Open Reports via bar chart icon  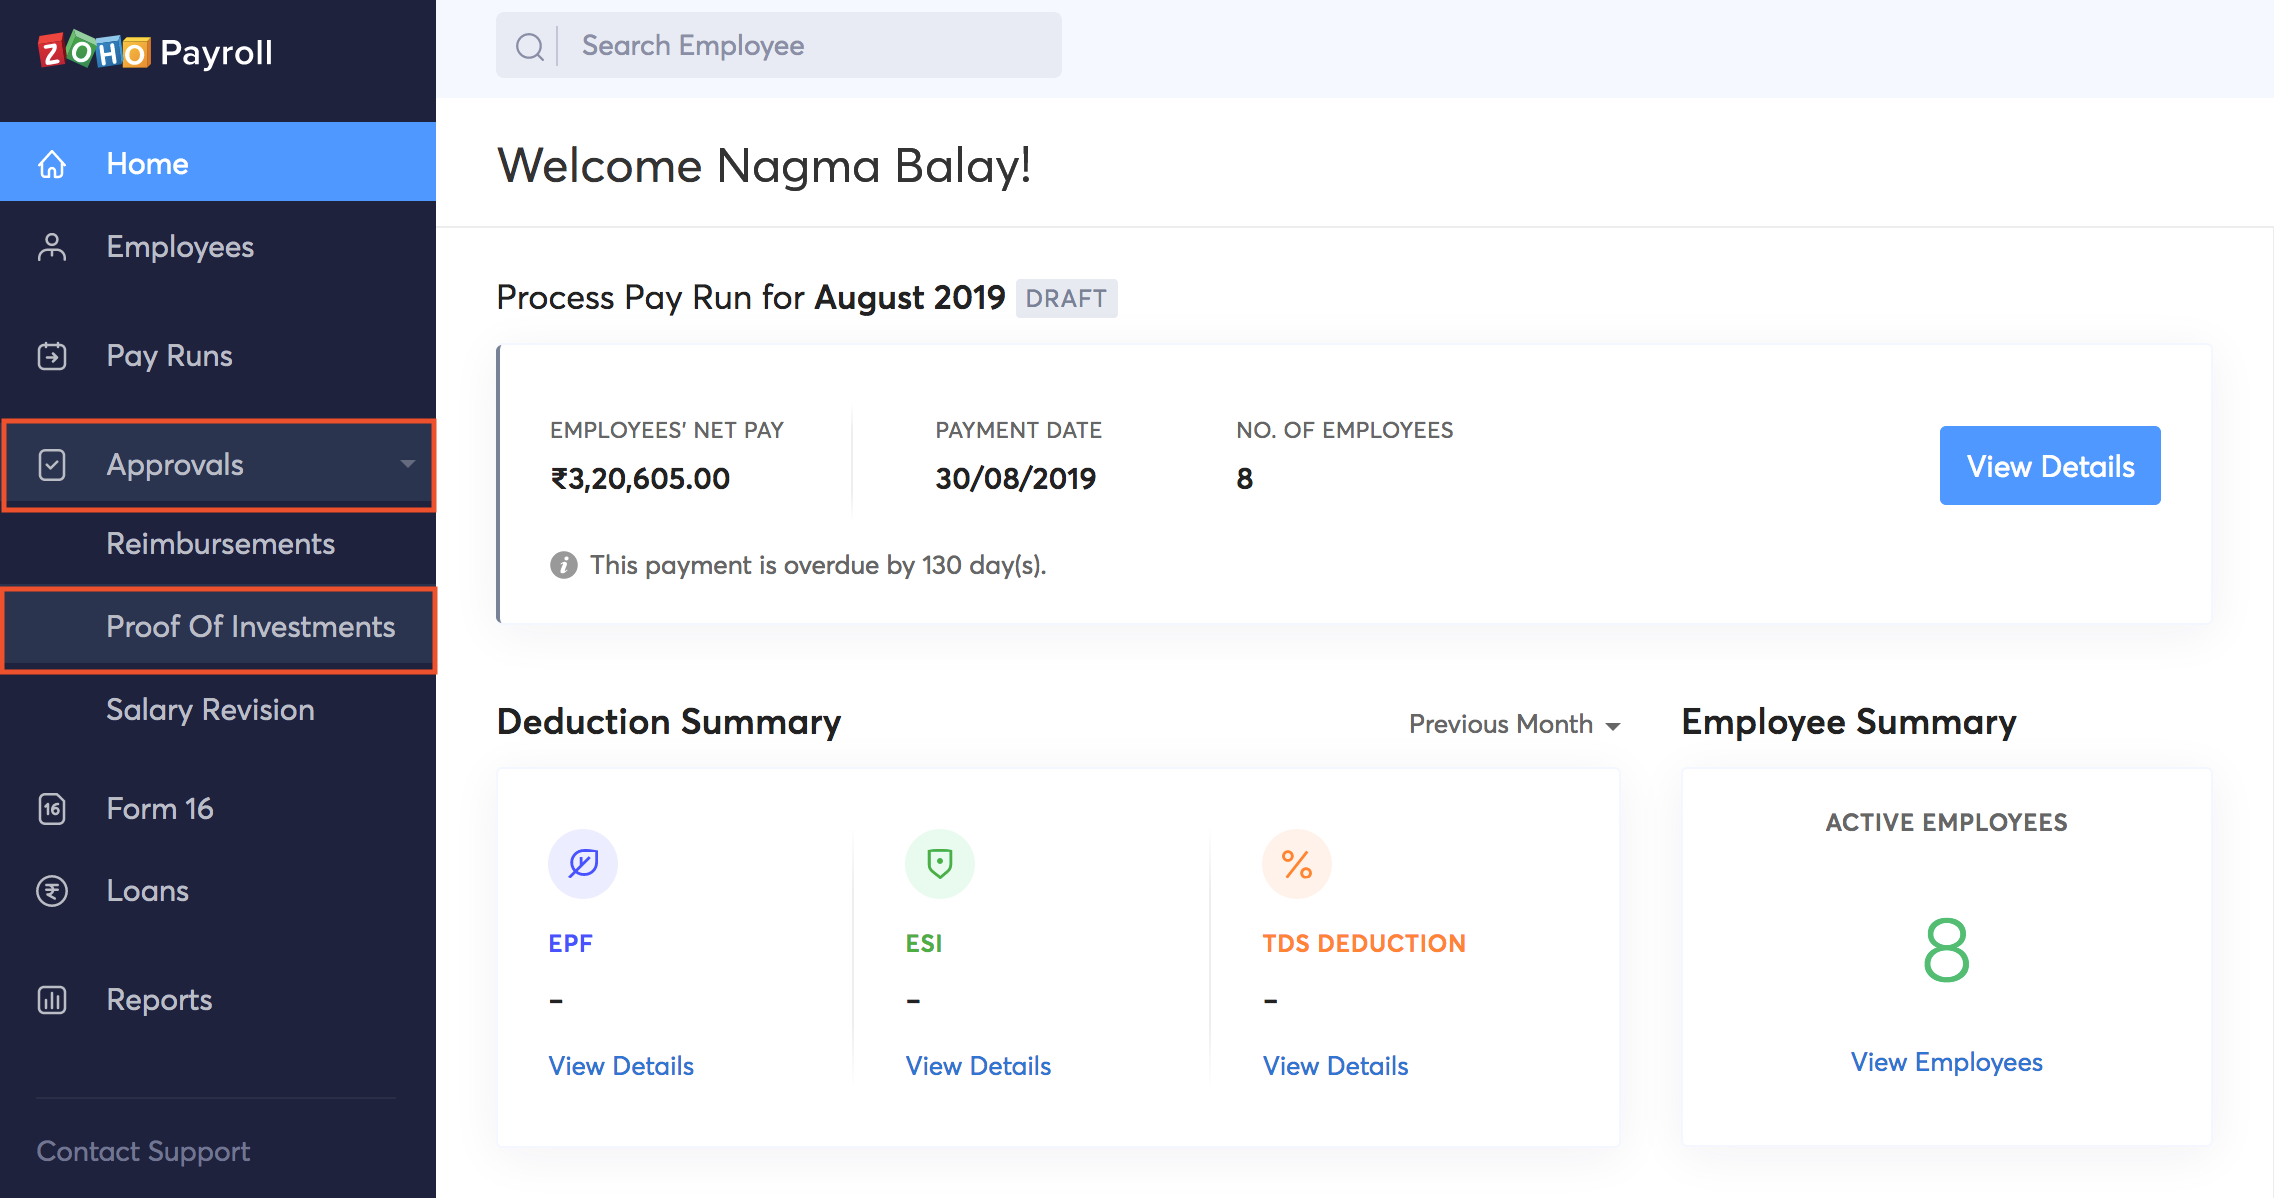point(51,999)
